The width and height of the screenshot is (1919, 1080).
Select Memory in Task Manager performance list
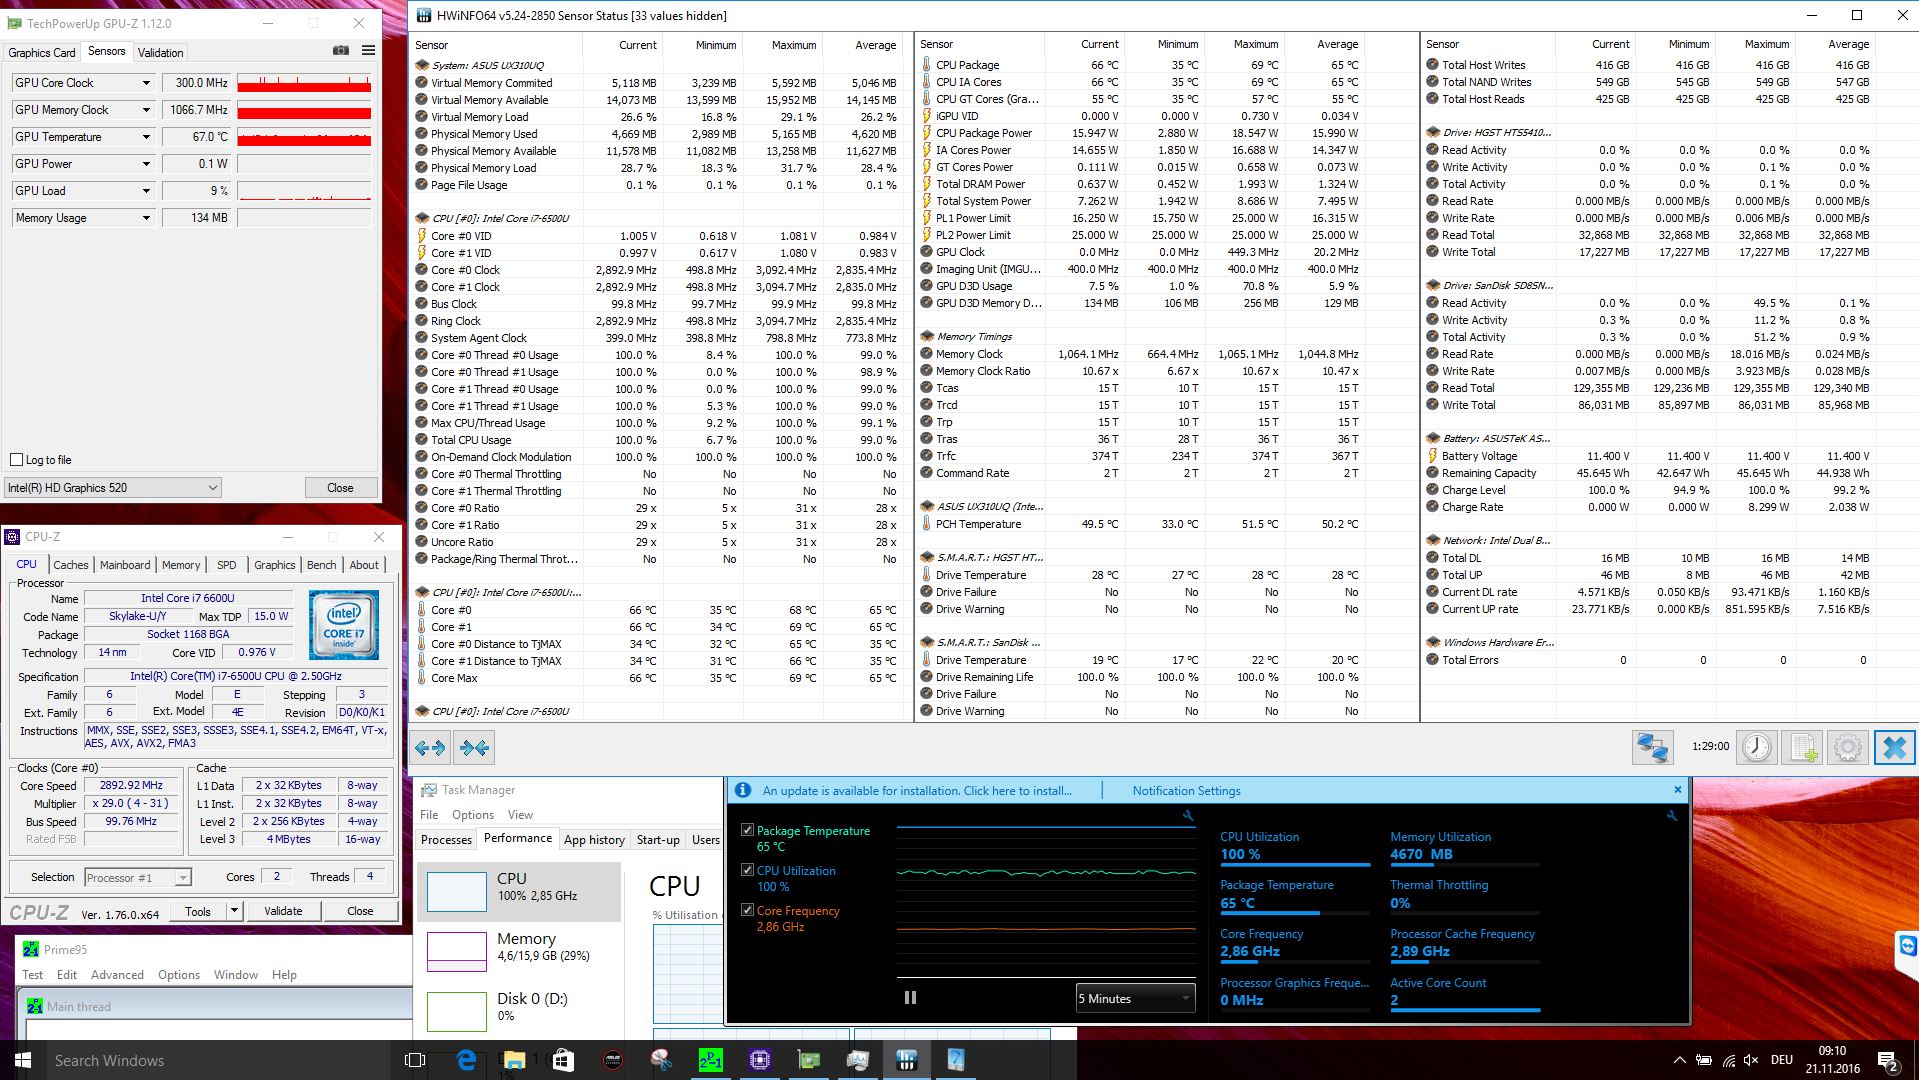click(x=518, y=950)
